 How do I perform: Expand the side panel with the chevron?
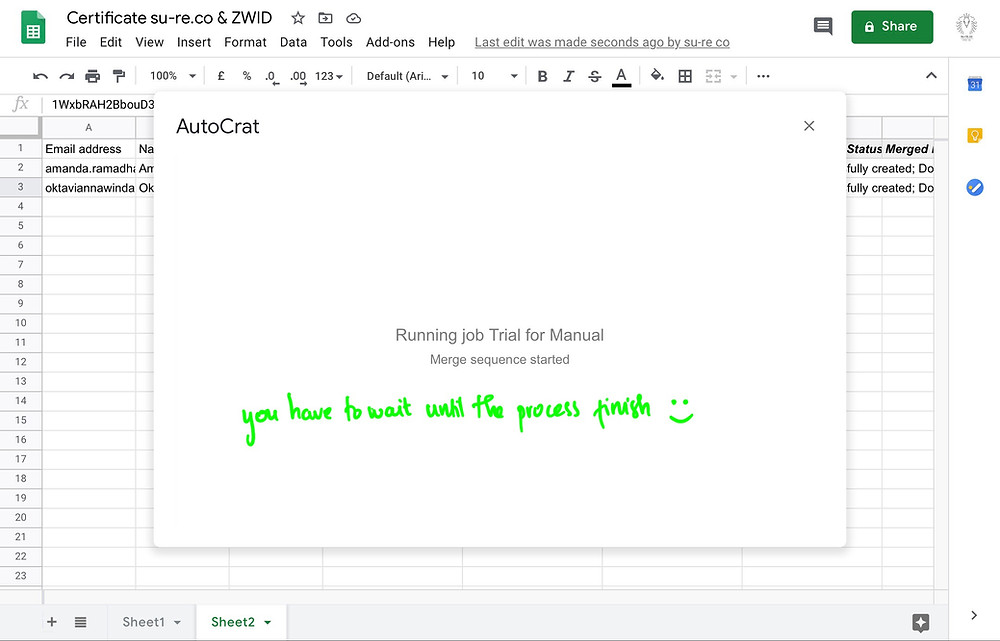click(x=973, y=615)
